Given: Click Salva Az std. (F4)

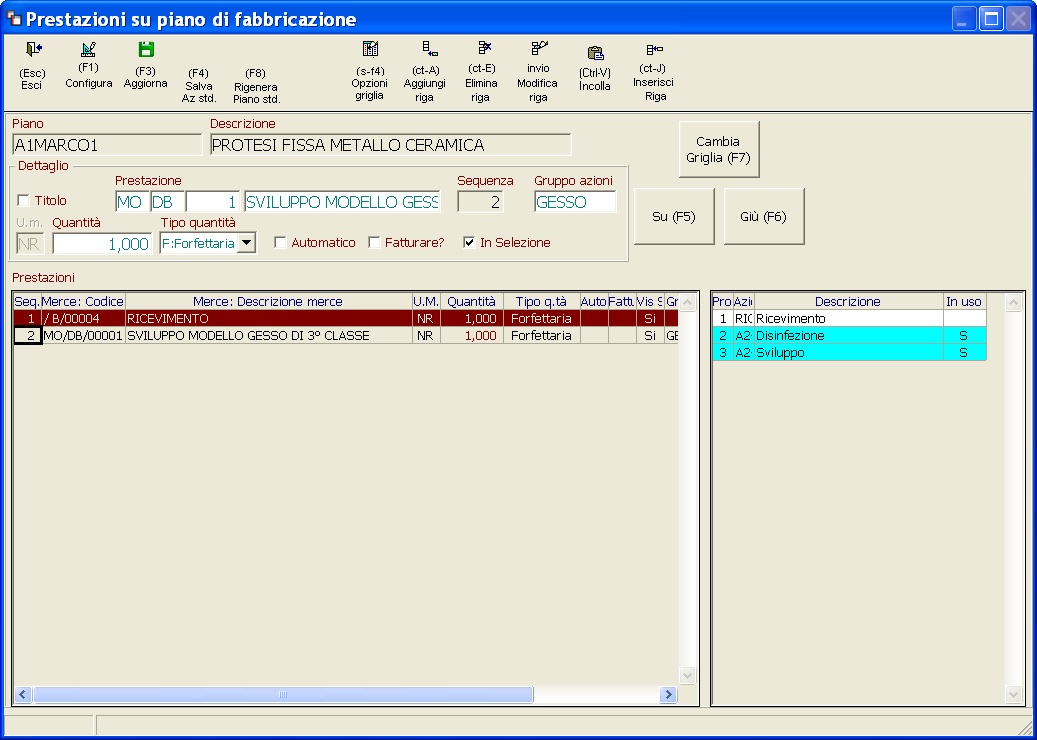Looking at the screenshot, I should pyautogui.click(x=199, y=86).
